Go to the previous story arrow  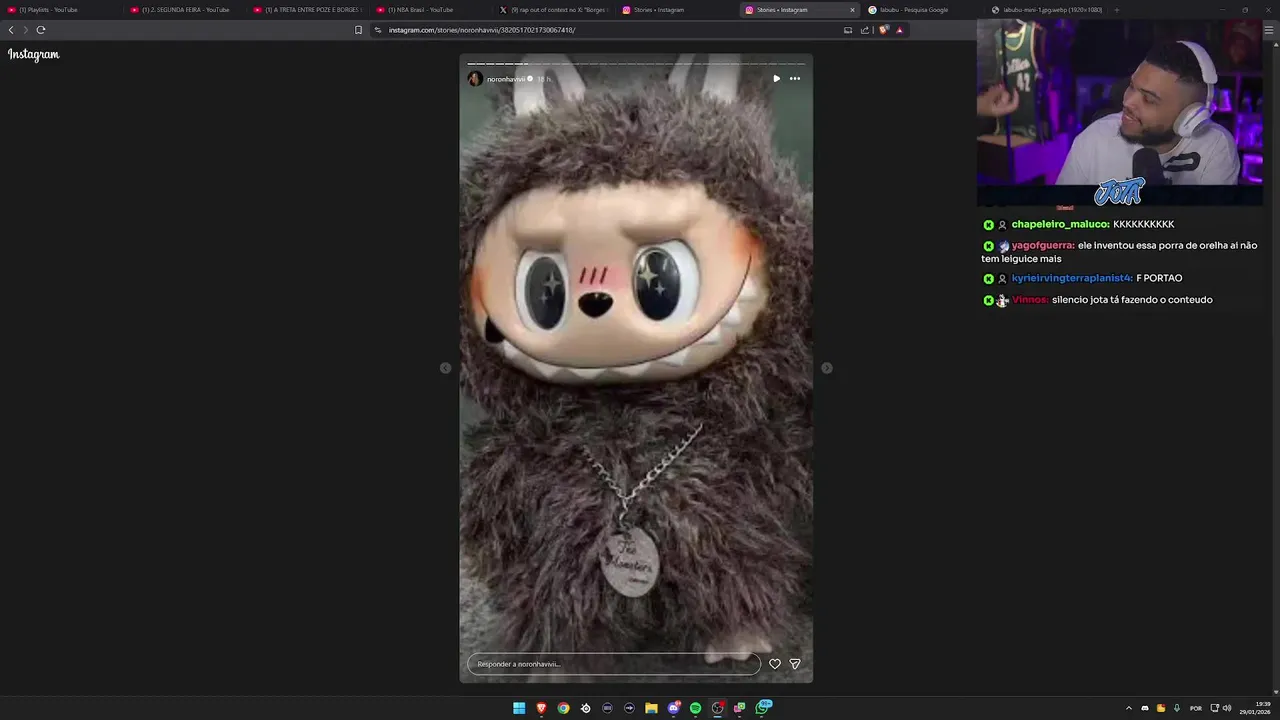[446, 368]
